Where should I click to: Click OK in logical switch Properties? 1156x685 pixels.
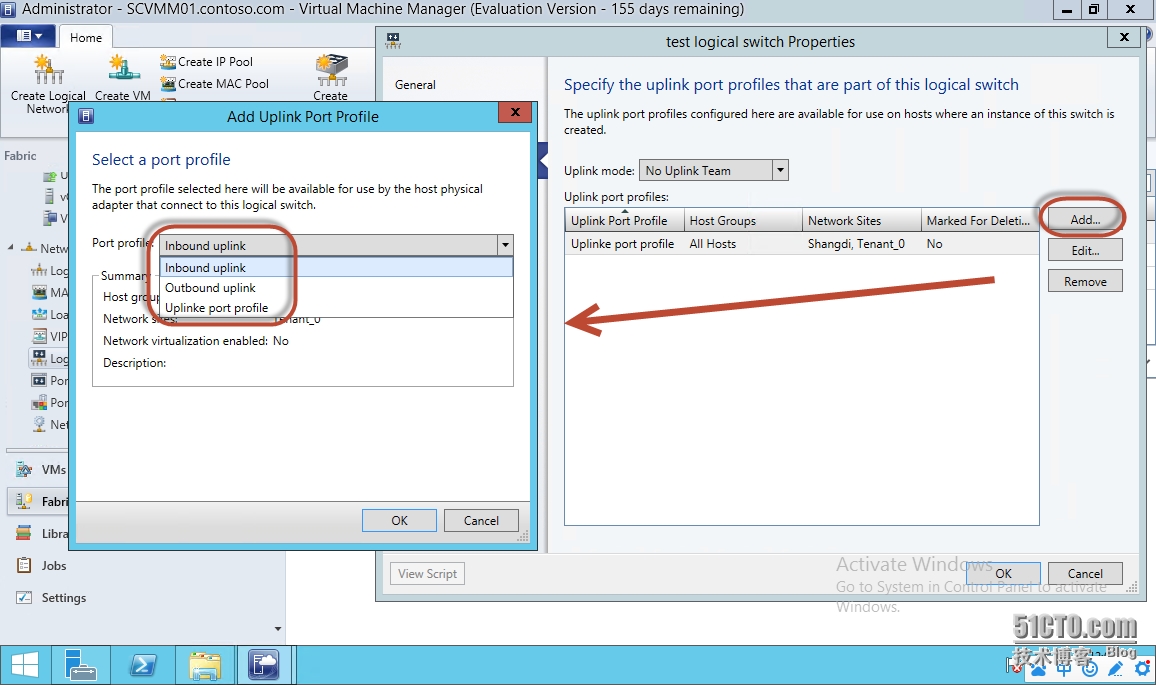[x=1003, y=574]
